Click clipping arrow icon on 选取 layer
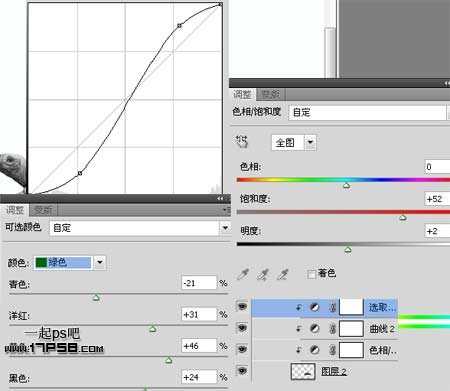Screen dimensions: 450x391 coord(299,307)
